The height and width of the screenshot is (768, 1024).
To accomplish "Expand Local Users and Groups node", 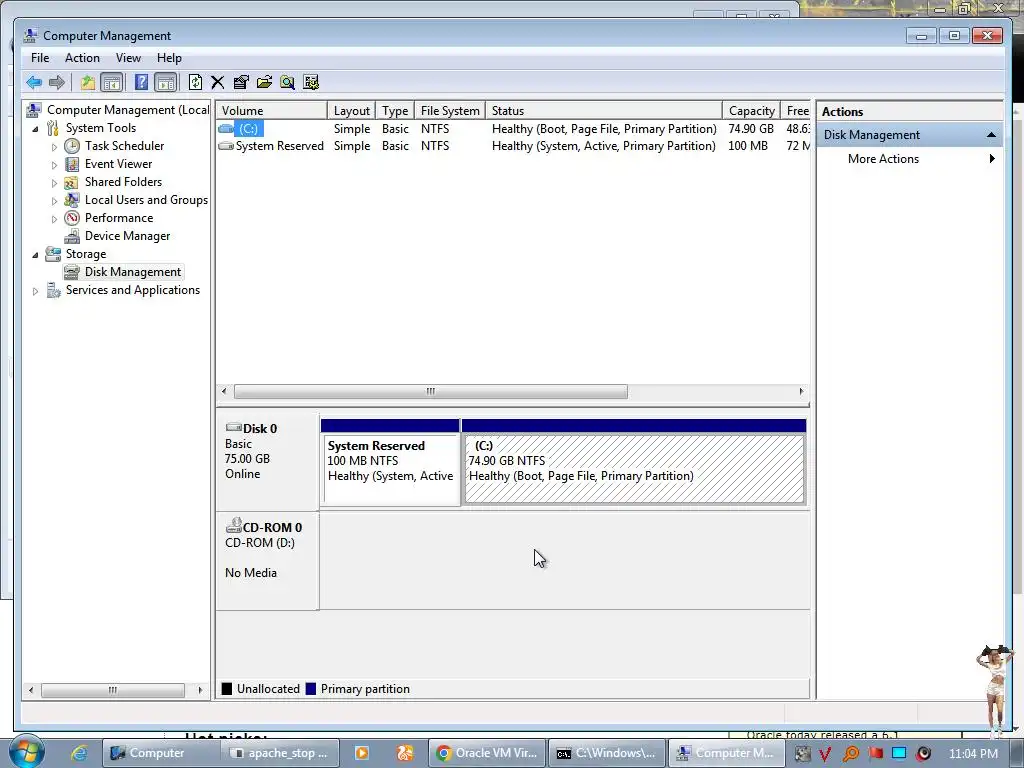I will click(x=54, y=200).
